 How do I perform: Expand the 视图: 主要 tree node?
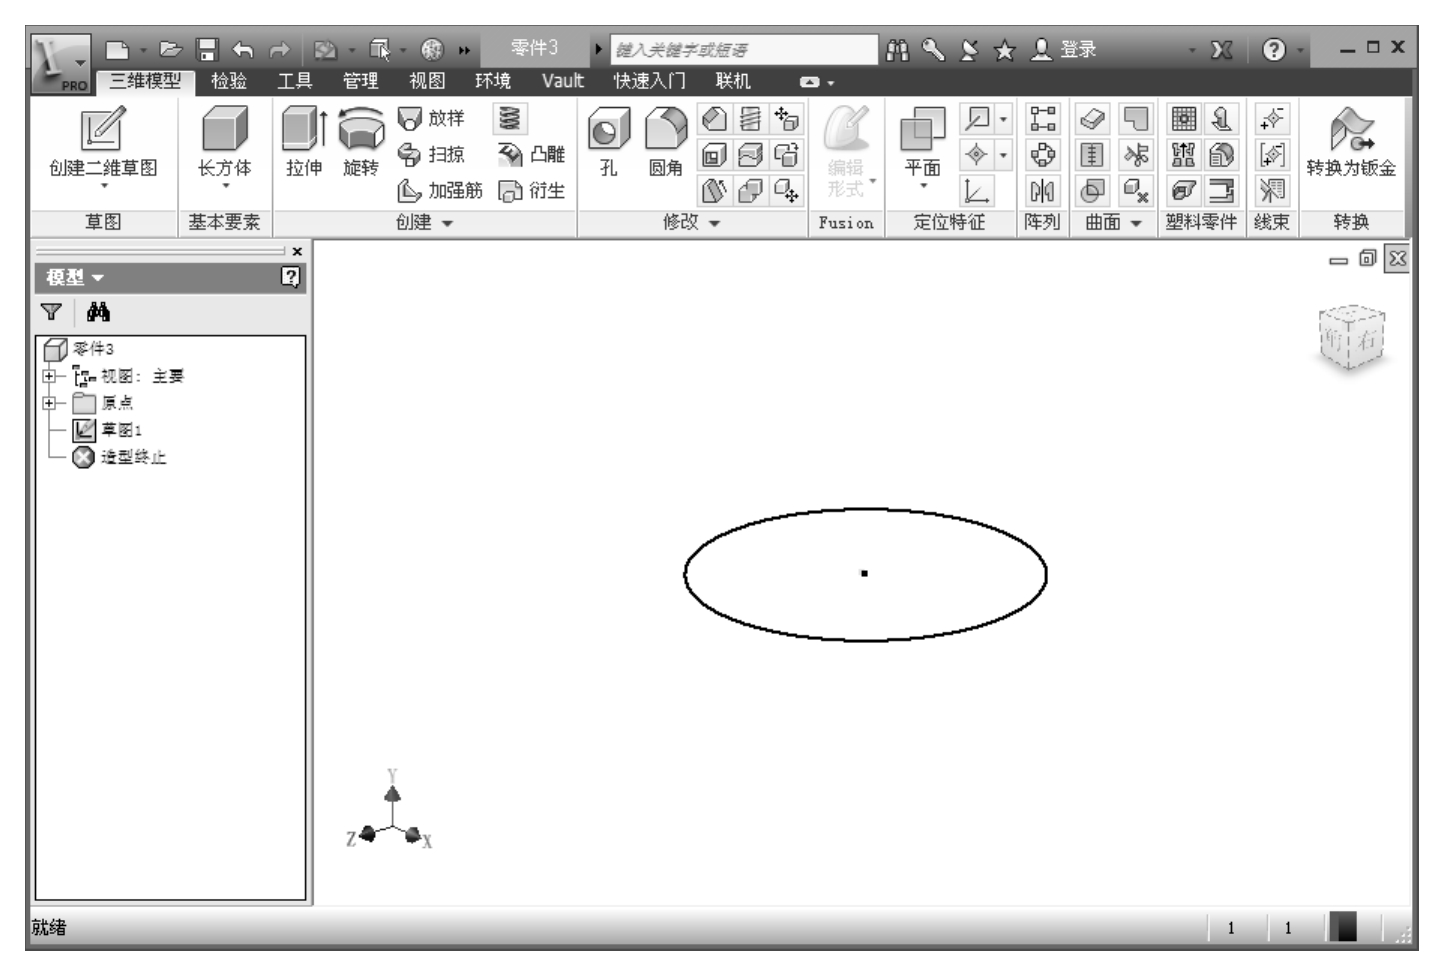pyautogui.click(x=48, y=377)
